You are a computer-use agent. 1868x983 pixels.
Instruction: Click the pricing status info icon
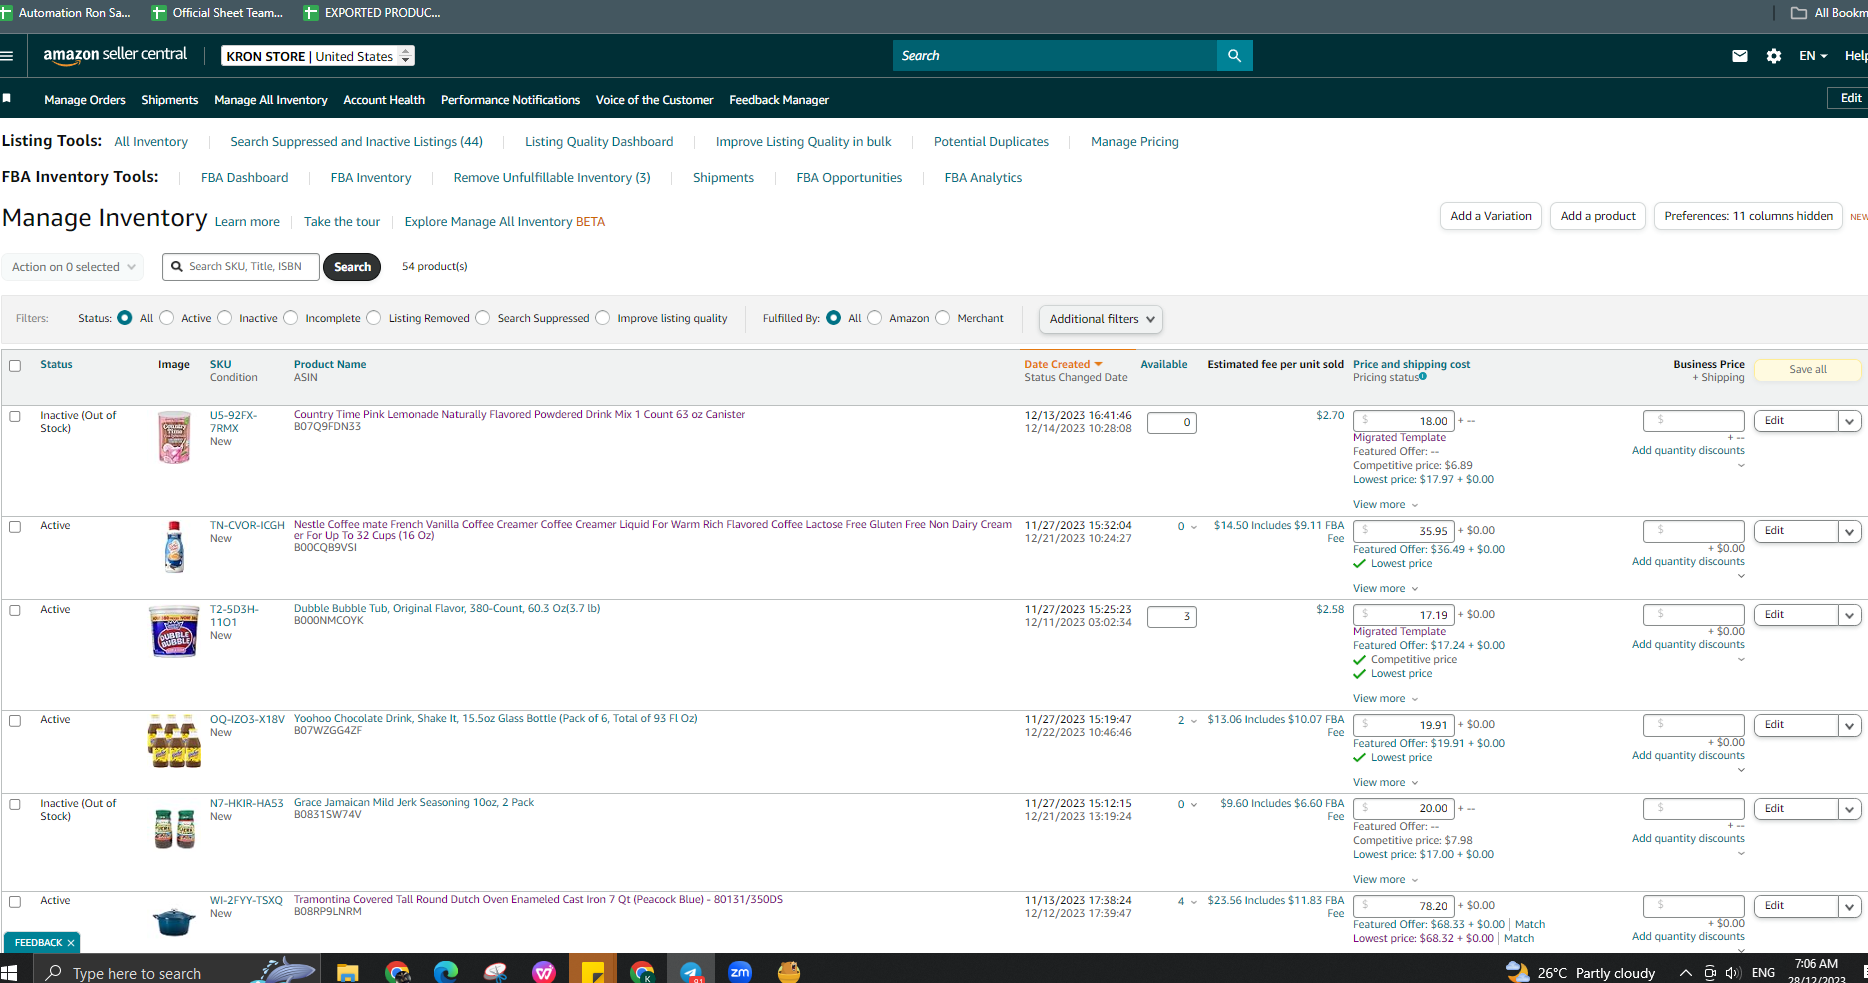pos(1423,377)
